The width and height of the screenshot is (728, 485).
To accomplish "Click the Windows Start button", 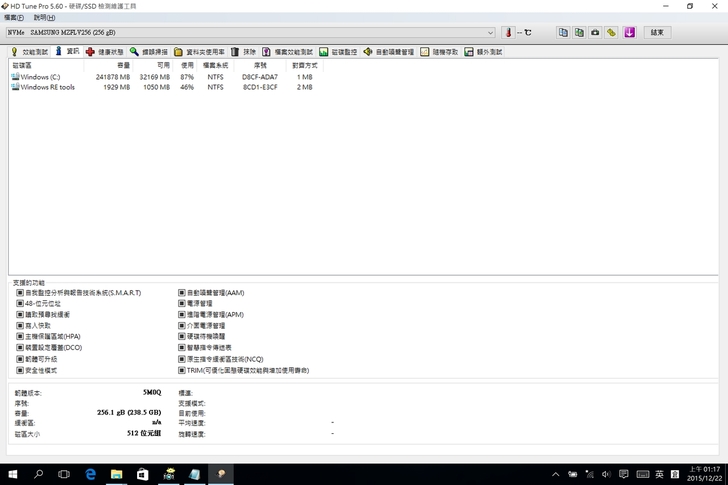I will 12,474.
